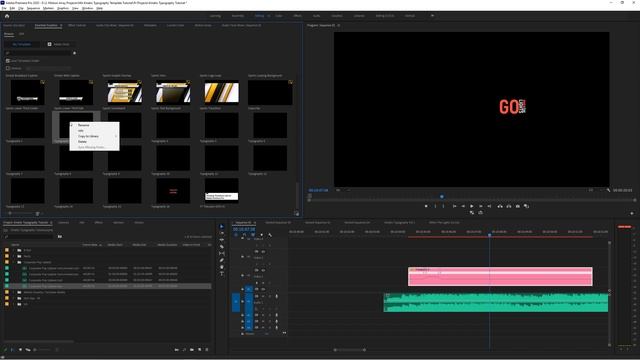
Task: Toggle the Project panel writable lock icon
Action: point(5,349)
